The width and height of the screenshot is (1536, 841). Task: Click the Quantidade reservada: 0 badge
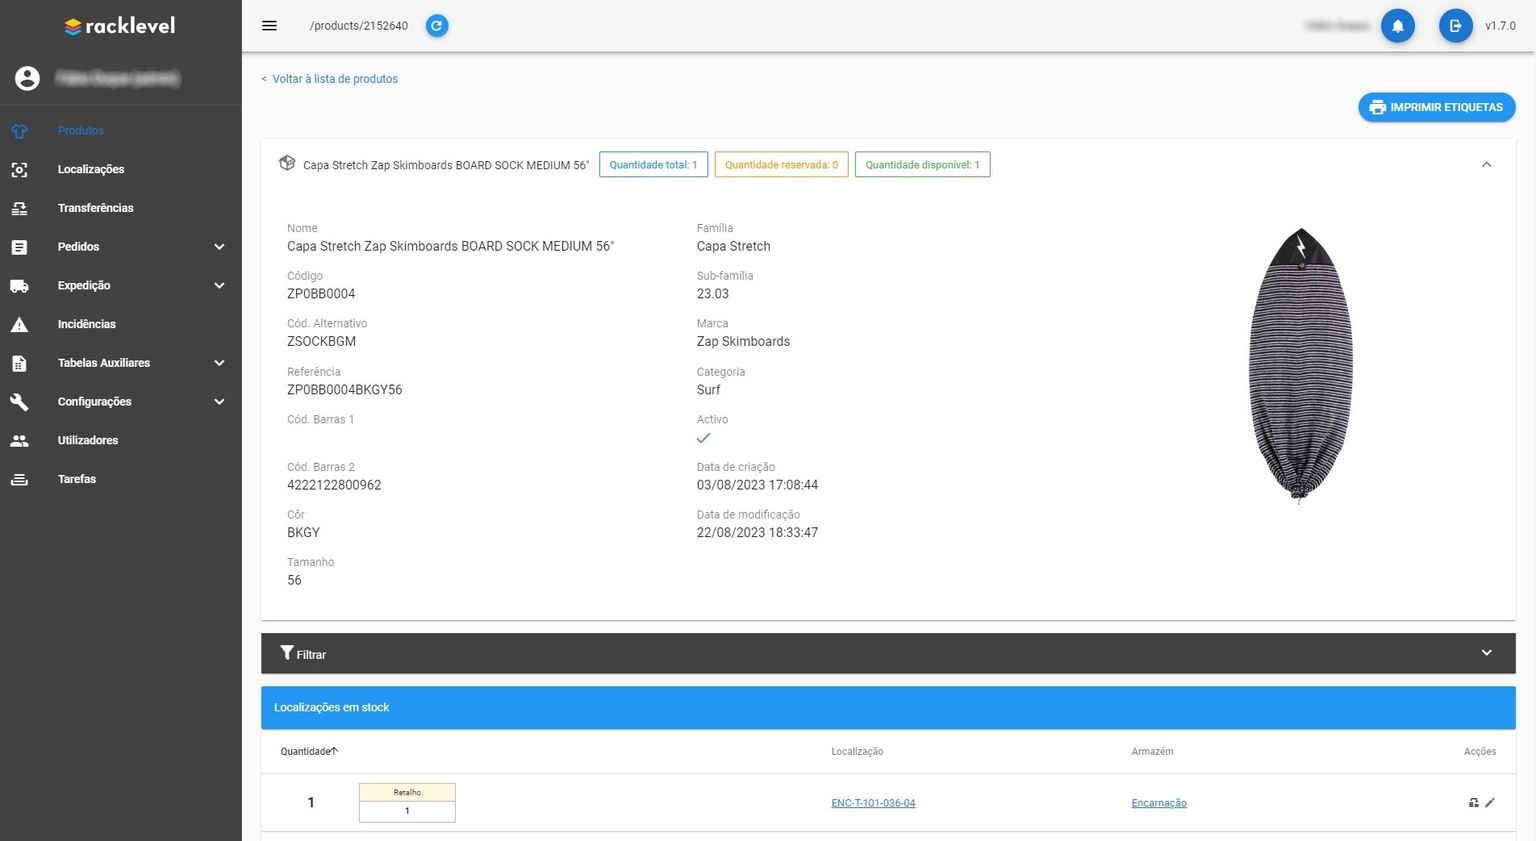(781, 165)
